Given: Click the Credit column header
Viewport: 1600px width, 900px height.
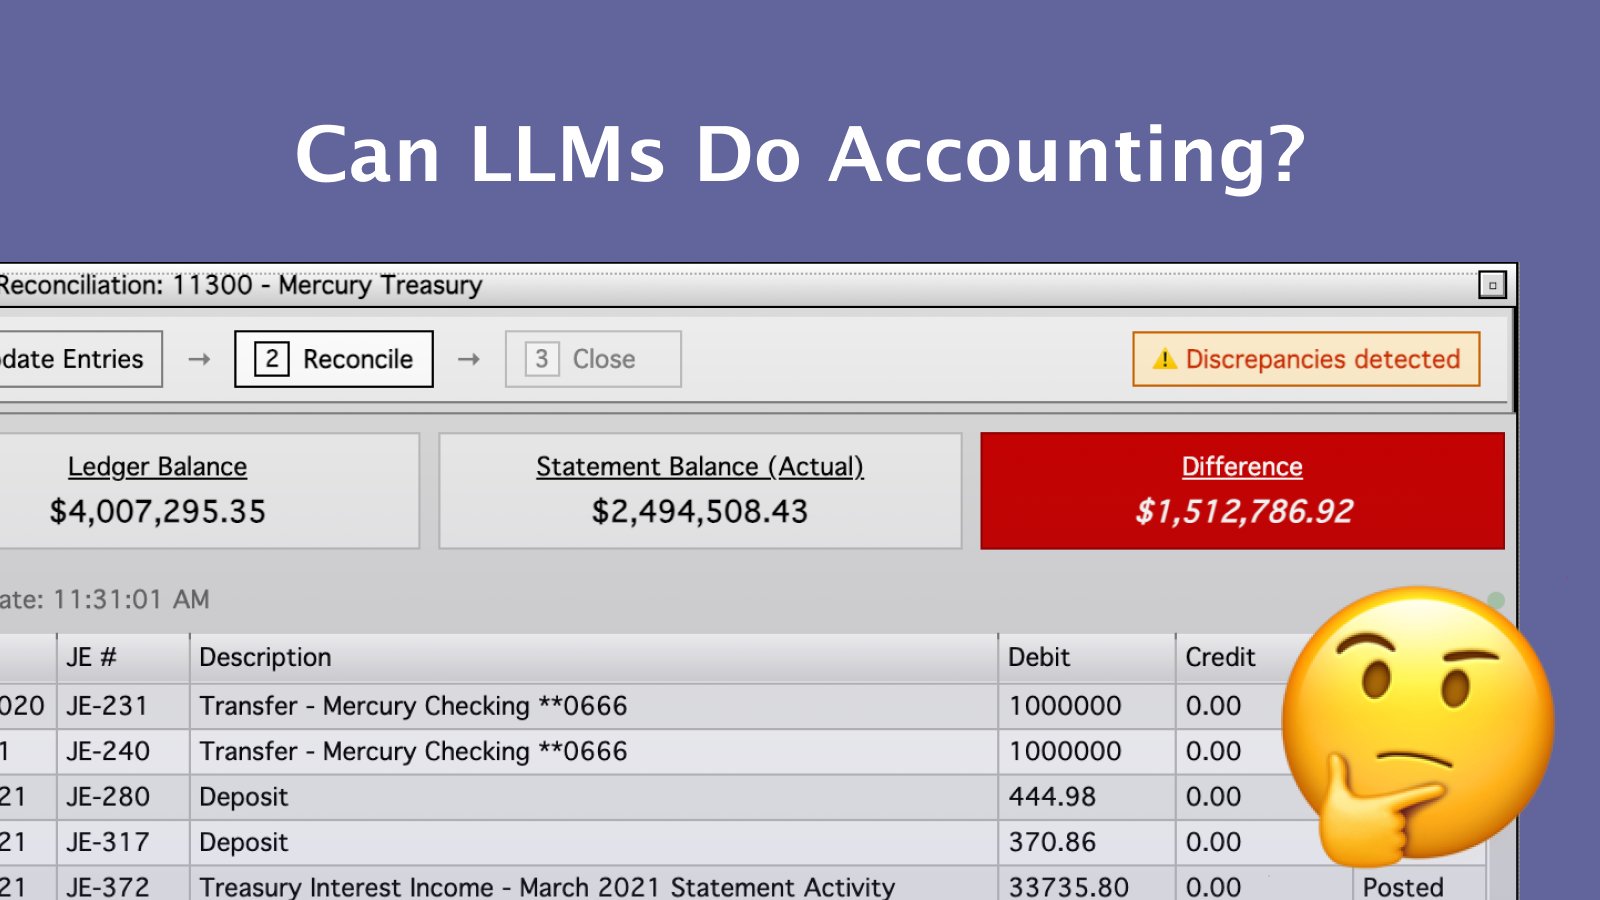Looking at the screenshot, I should [x=1220, y=657].
